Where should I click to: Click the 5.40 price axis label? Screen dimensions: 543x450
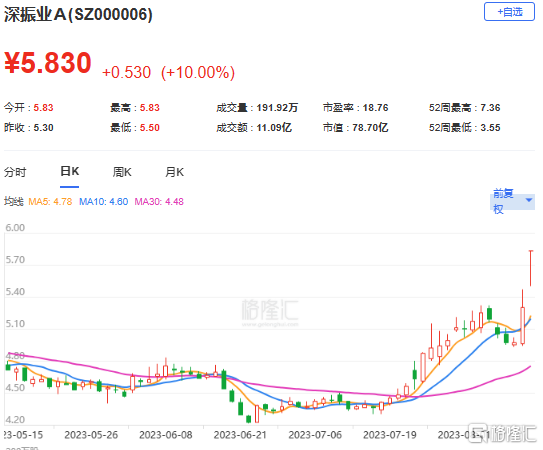pyautogui.click(x=15, y=292)
